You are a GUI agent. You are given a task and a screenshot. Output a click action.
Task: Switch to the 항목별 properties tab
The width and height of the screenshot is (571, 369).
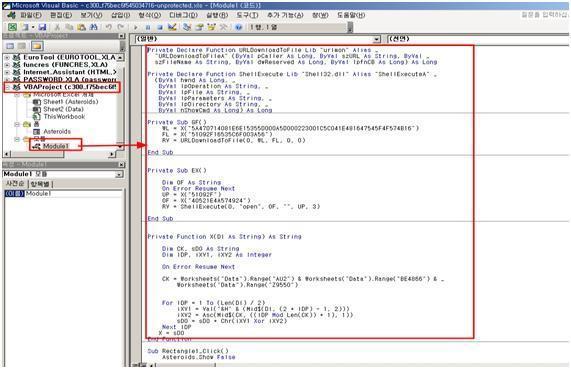tap(40, 184)
